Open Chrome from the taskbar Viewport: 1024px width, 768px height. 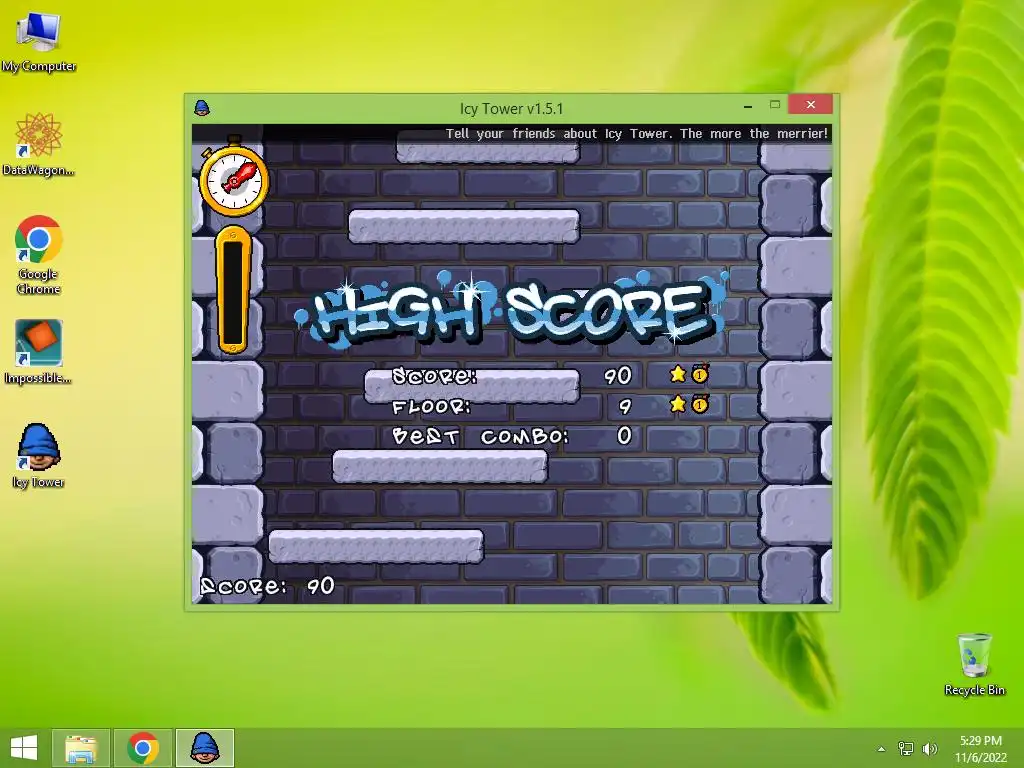(143, 748)
